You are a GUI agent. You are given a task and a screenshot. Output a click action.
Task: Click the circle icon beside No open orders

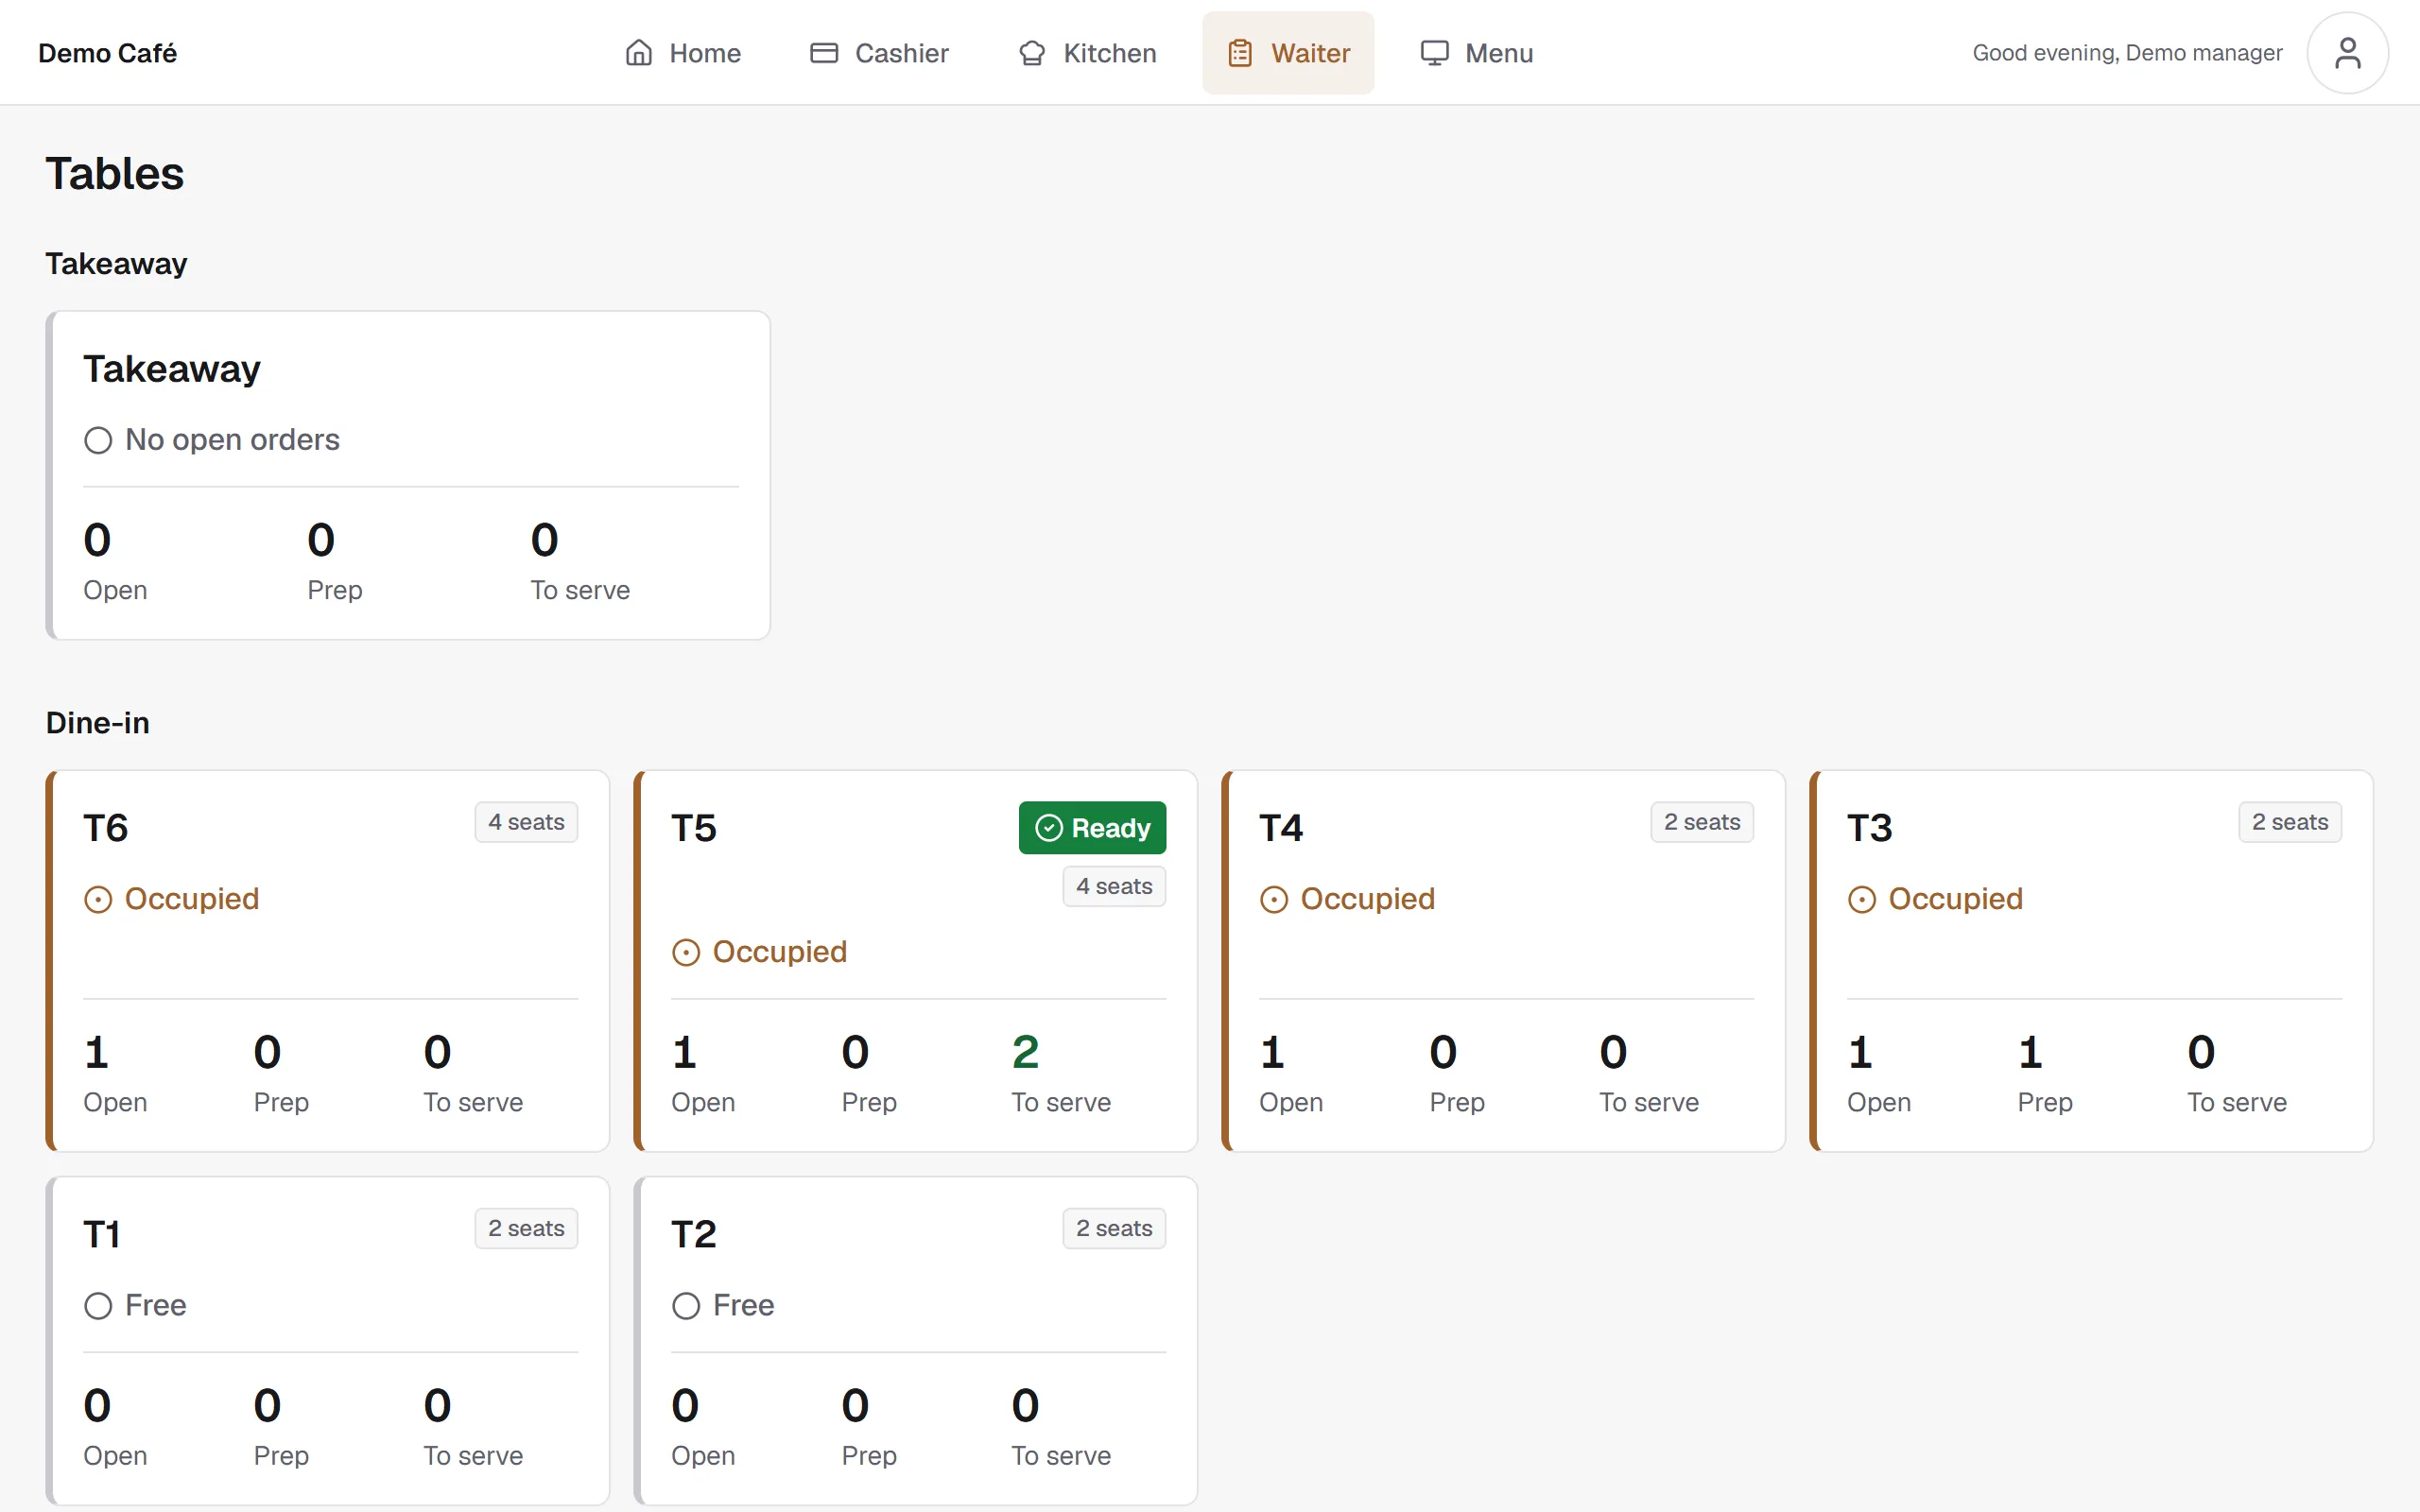pyautogui.click(x=98, y=441)
